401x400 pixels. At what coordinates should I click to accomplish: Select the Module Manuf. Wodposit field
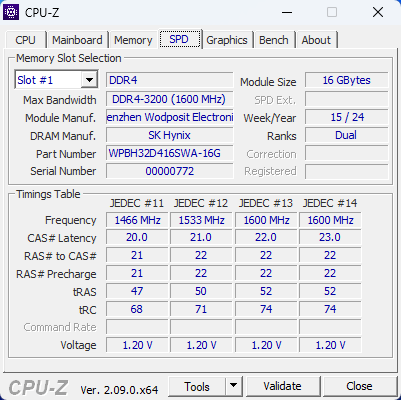coord(170,117)
